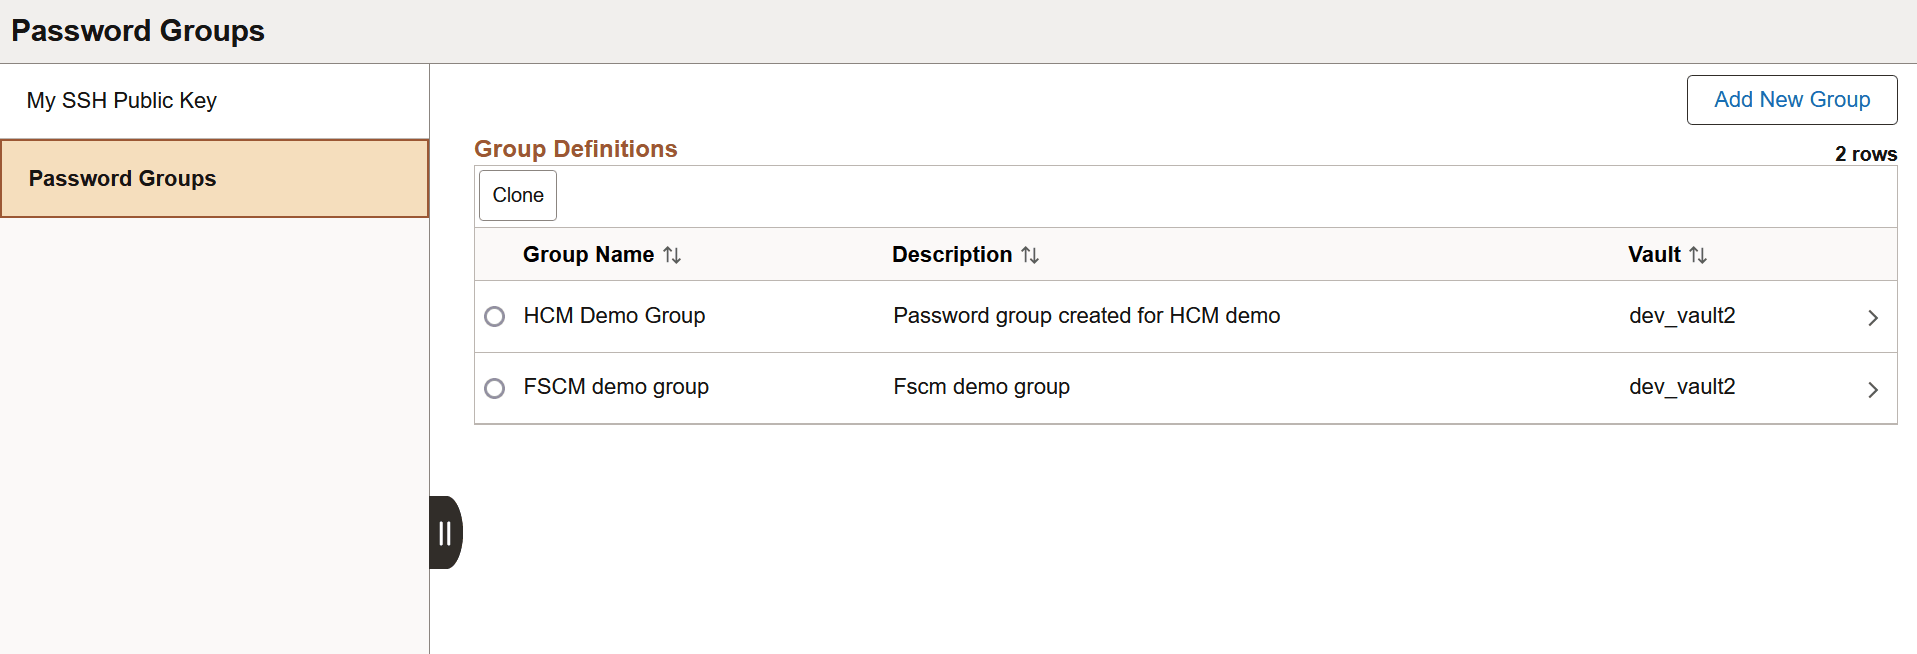Switch to My SSH Public Key section
This screenshot has height=654, width=1917.
point(121,100)
